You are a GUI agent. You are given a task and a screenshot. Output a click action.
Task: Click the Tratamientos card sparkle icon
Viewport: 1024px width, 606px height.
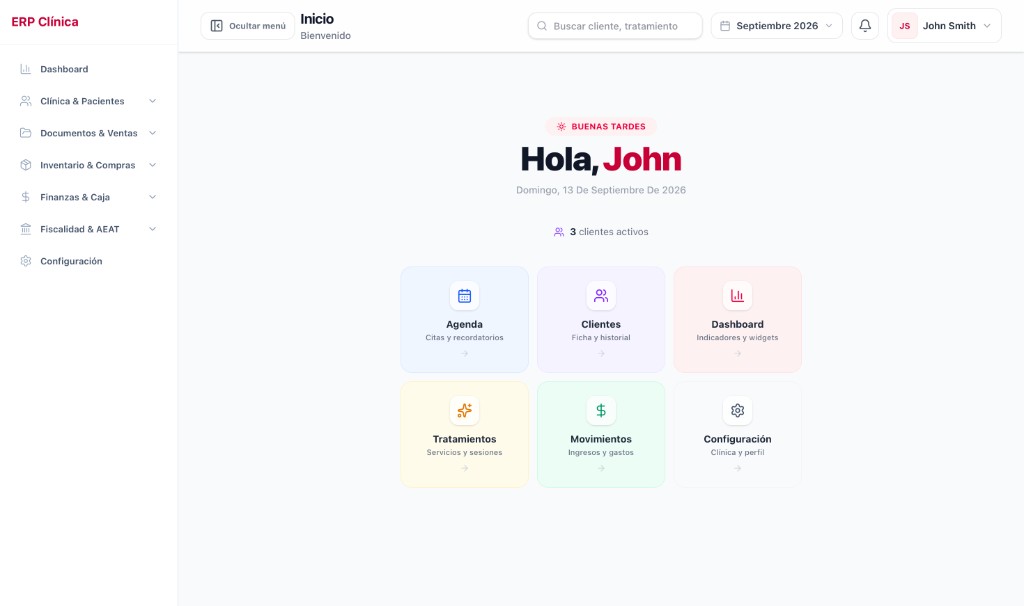(464, 411)
